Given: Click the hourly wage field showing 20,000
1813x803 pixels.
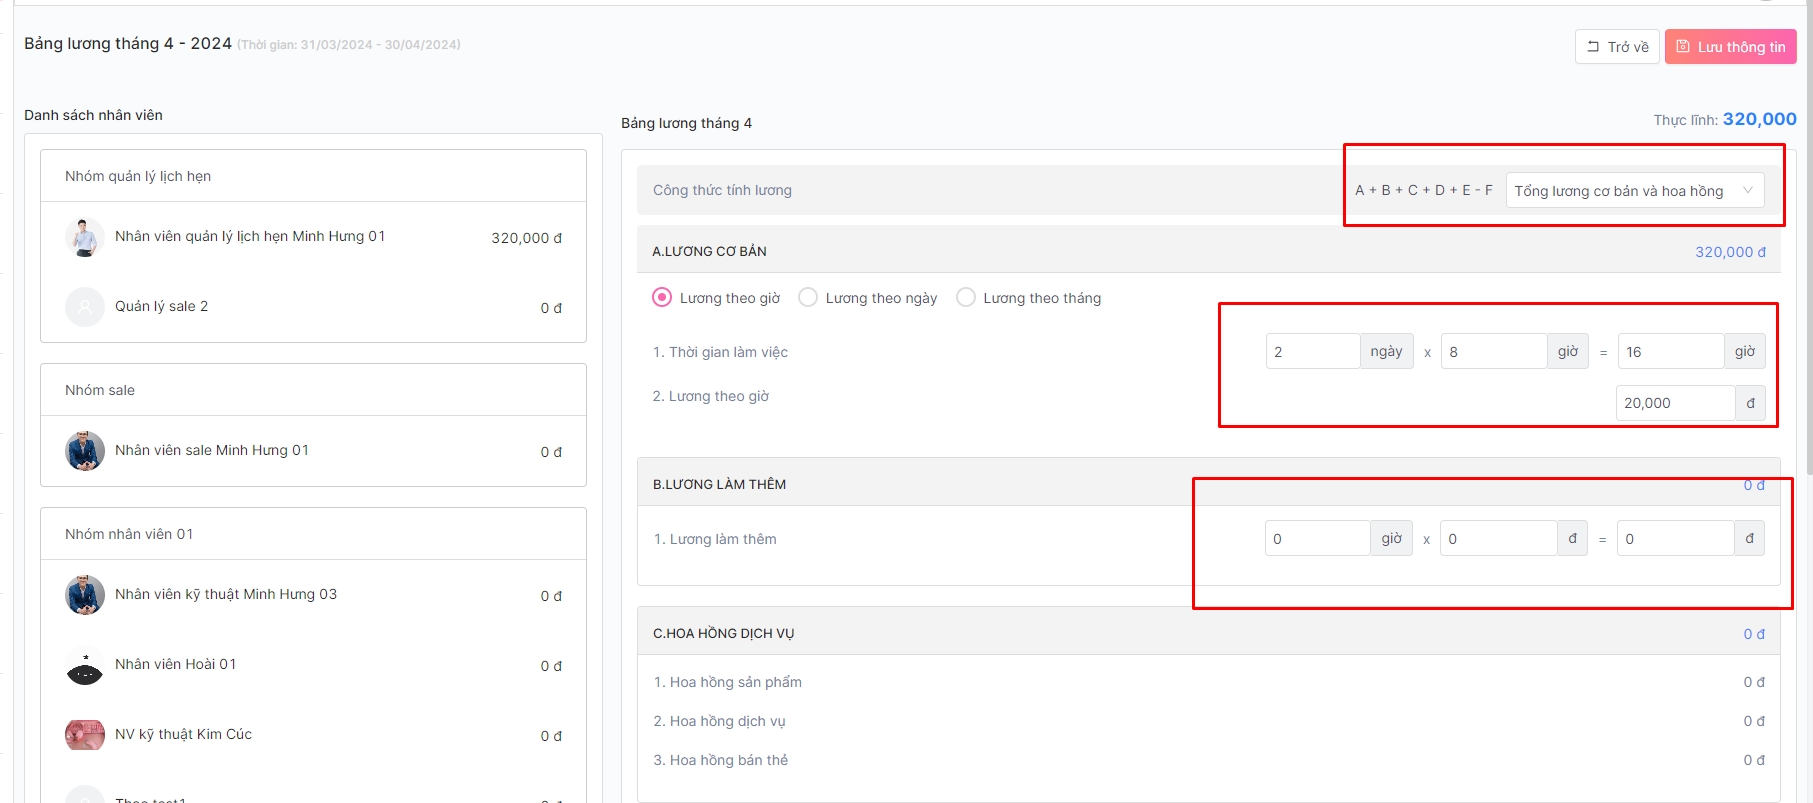Looking at the screenshot, I should (1675, 403).
